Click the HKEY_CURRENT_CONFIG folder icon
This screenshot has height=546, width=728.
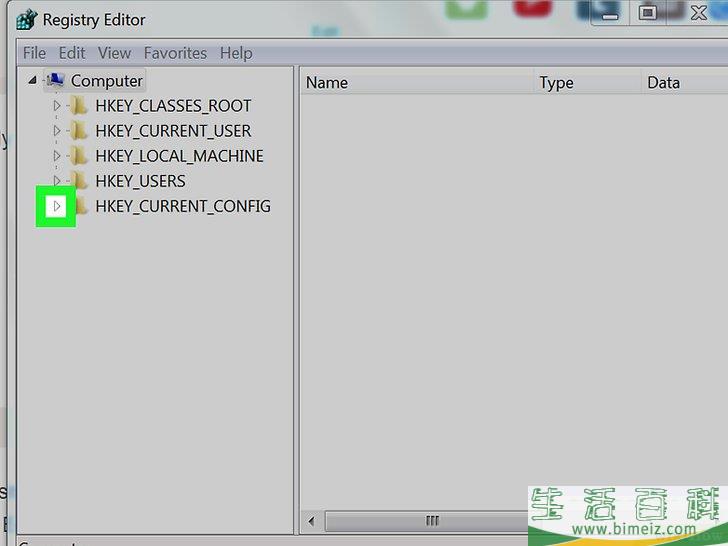tap(81, 206)
